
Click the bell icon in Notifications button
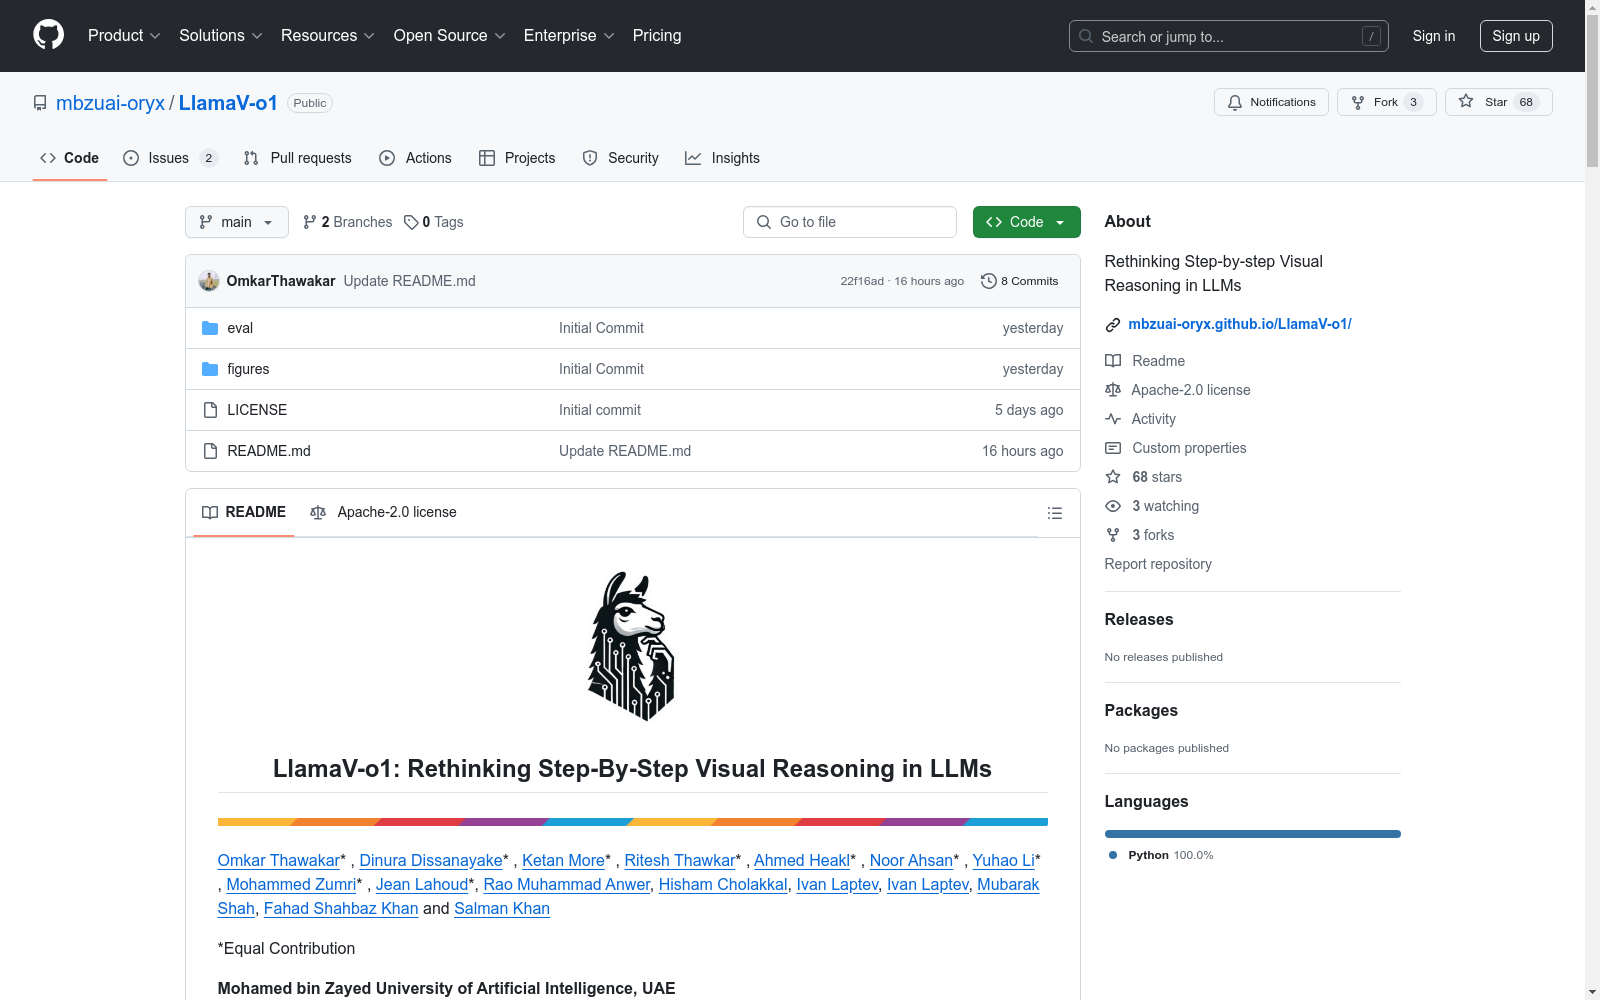(x=1235, y=102)
